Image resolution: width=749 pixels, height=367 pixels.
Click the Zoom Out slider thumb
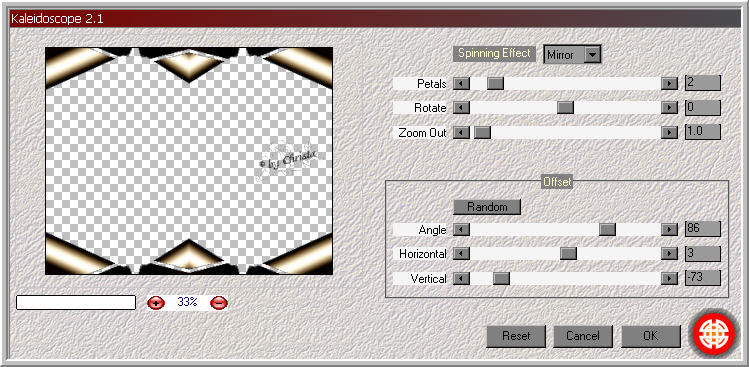[x=482, y=132]
